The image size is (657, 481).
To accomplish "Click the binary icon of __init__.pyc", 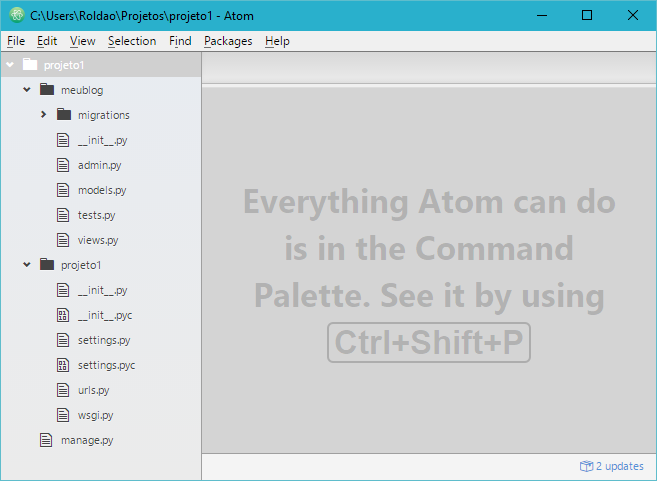I will [63, 315].
